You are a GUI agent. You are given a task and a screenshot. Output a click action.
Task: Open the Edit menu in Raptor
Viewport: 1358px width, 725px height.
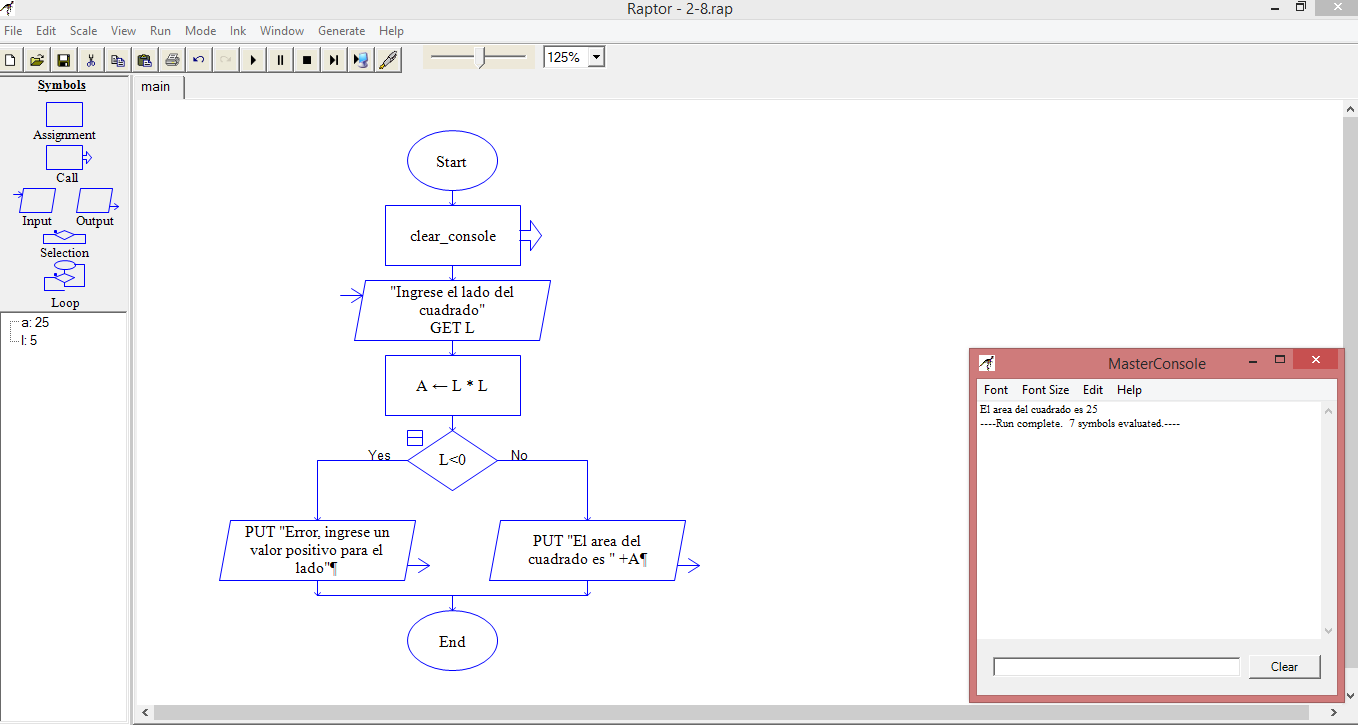[46, 31]
